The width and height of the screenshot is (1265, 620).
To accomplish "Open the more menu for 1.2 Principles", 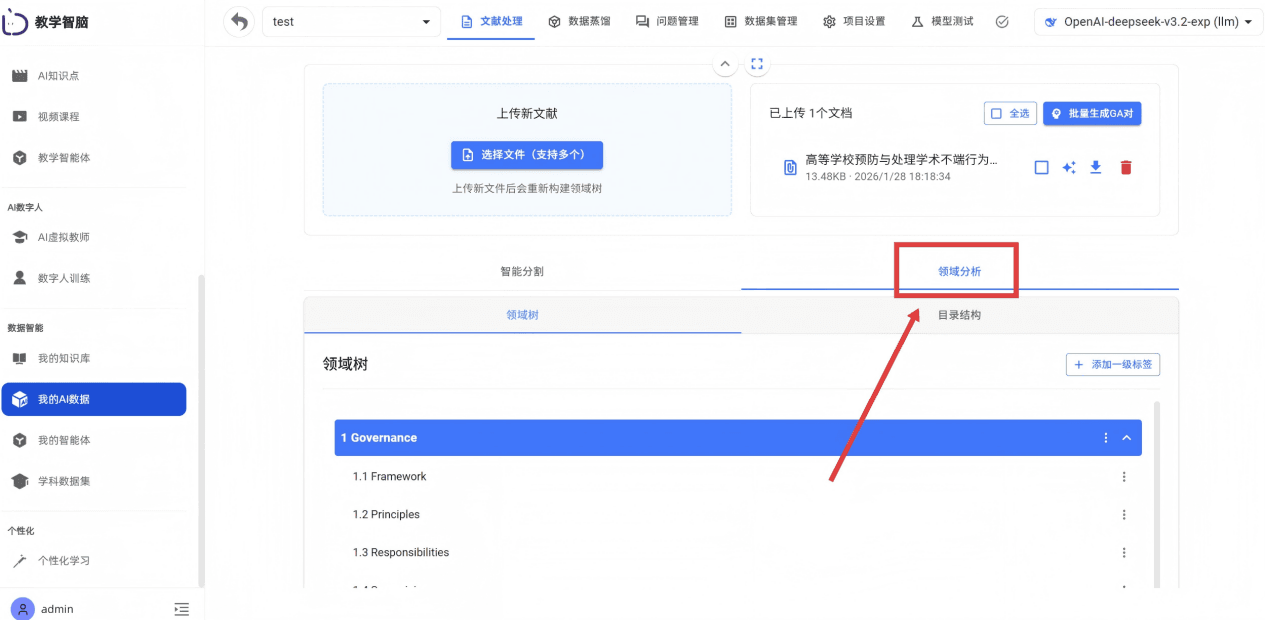I will coord(1124,515).
